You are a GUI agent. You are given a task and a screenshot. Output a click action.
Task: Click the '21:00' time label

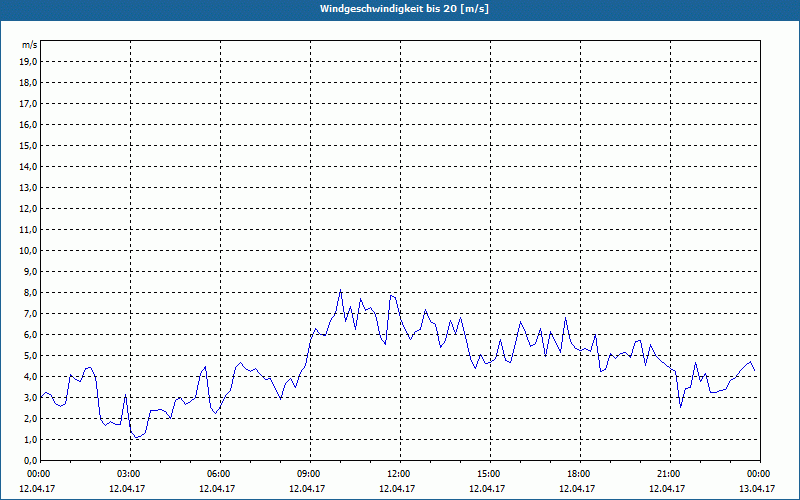(x=670, y=474)
